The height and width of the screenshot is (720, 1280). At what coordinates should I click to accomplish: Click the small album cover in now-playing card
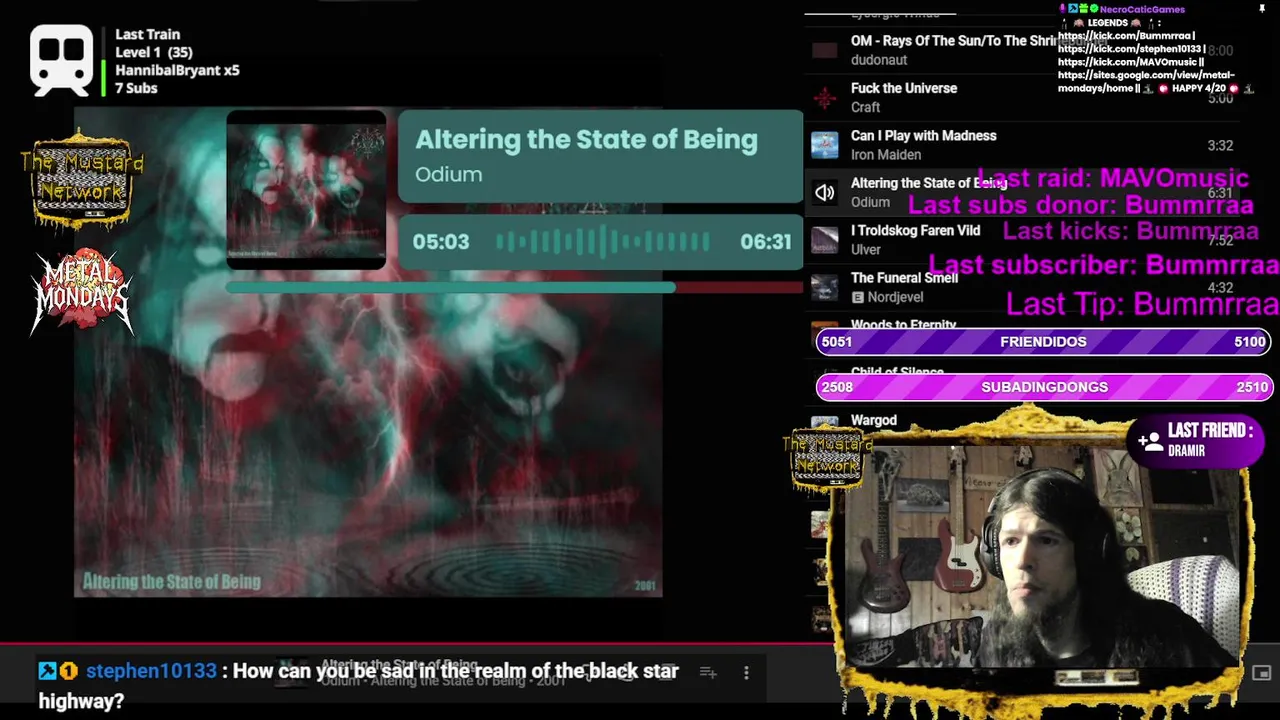(x=306, y=190)
